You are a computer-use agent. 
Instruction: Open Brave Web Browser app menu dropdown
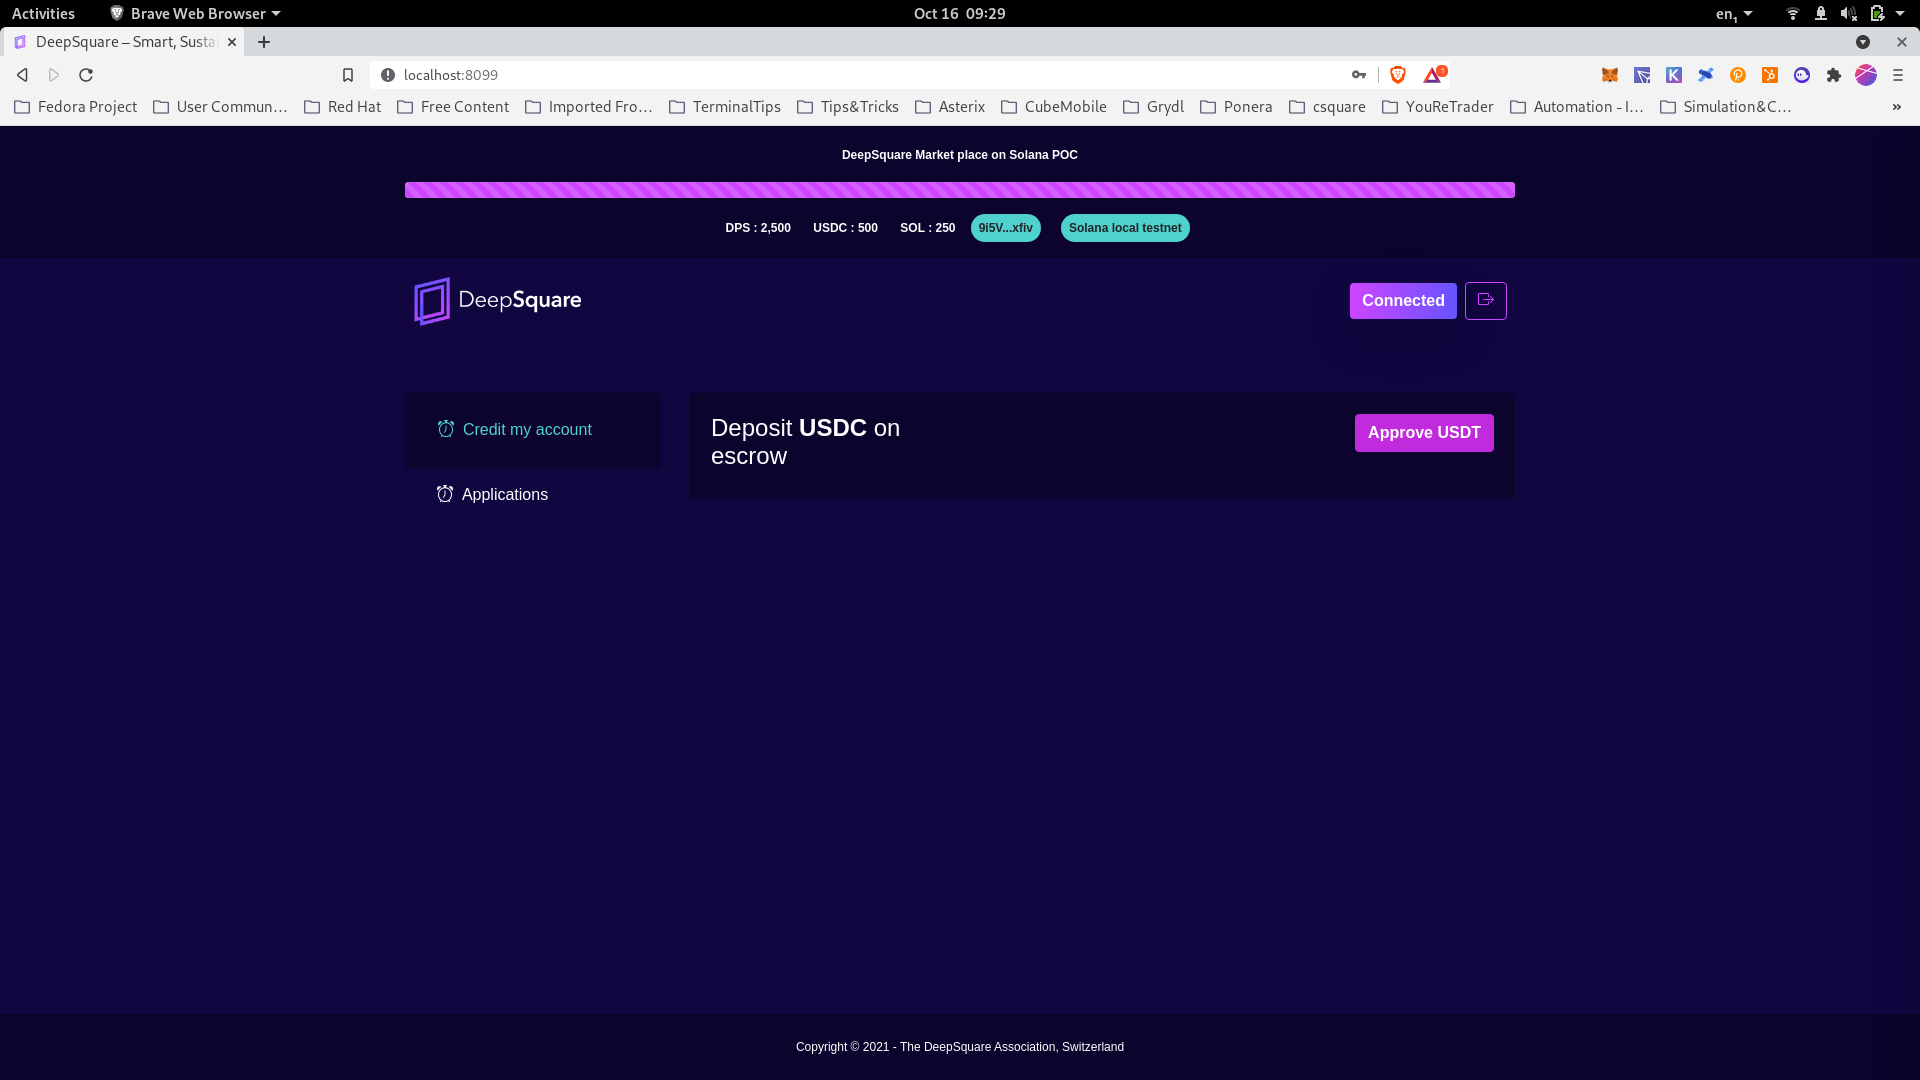coord(196,13)
